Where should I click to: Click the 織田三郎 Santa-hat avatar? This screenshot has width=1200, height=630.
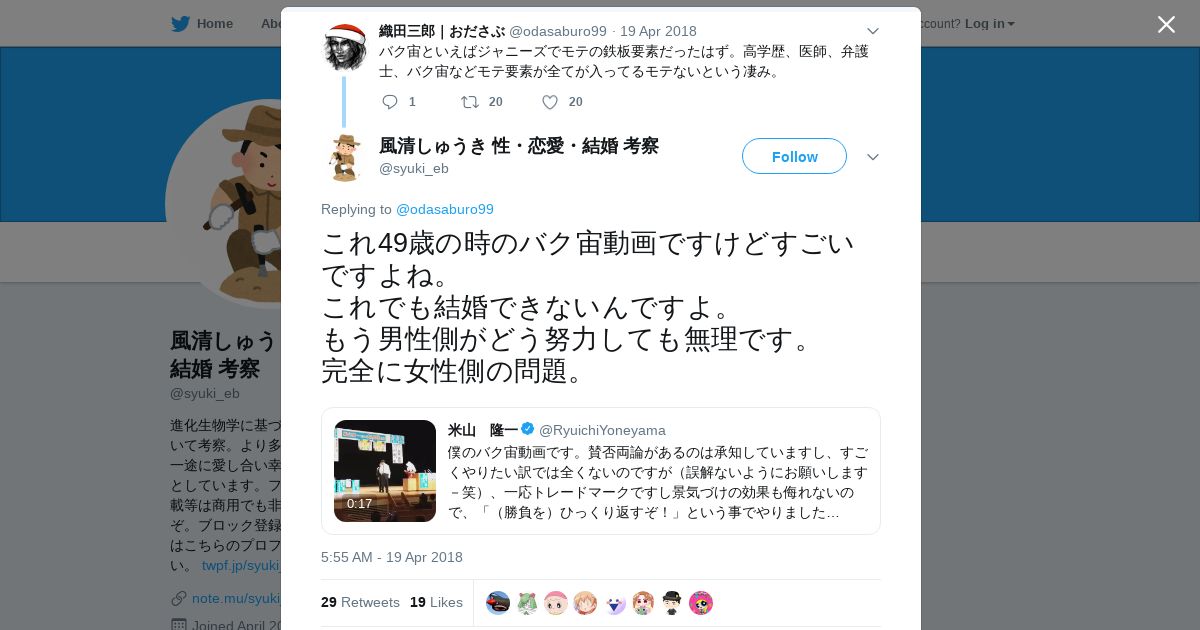(x=345, y=46)
